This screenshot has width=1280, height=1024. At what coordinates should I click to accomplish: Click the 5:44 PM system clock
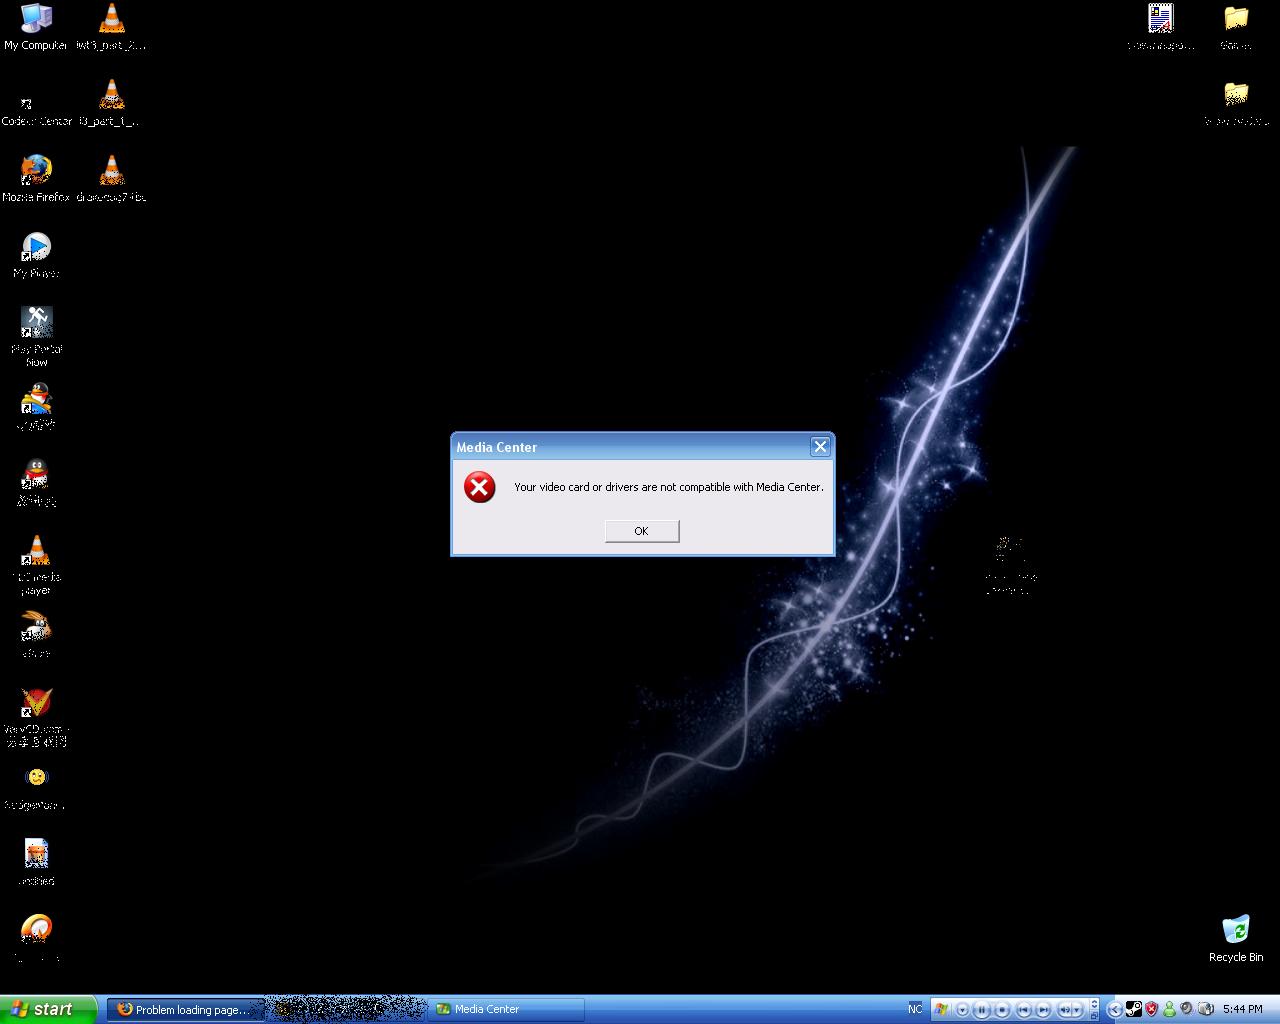(1243, 1009)
